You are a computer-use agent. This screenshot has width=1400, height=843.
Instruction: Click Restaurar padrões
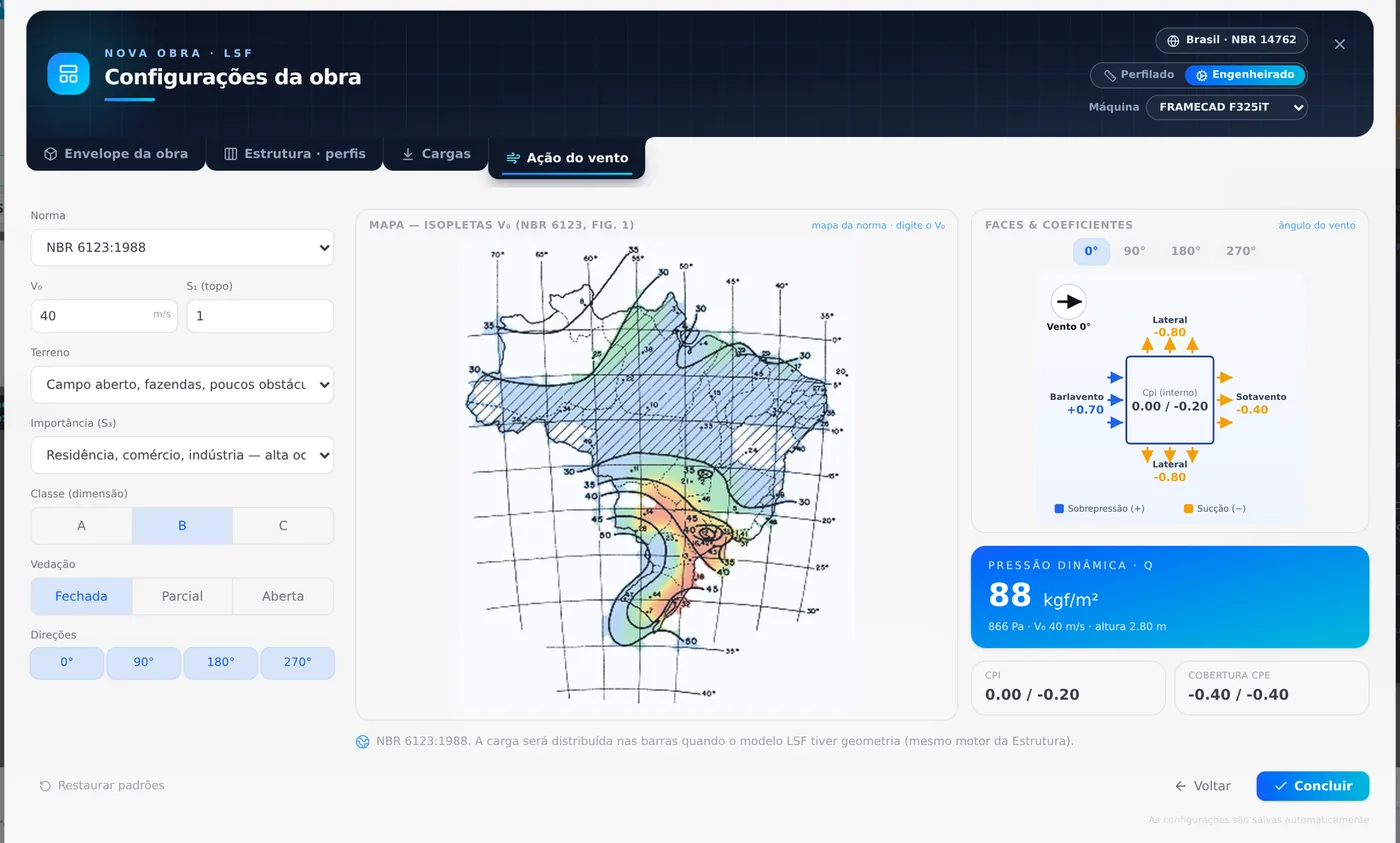(102, 786)
